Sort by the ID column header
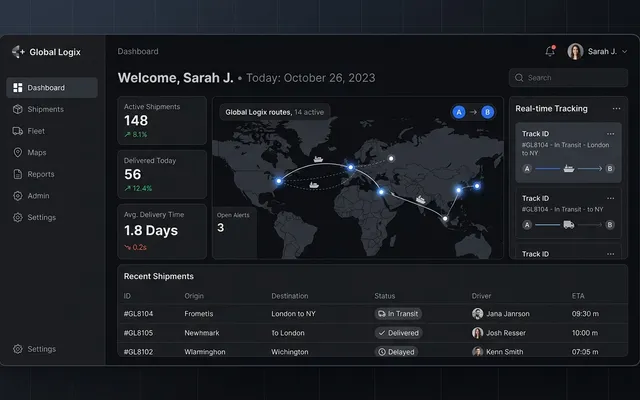Viewport: 640px width, 400px height. click(127, 296)
